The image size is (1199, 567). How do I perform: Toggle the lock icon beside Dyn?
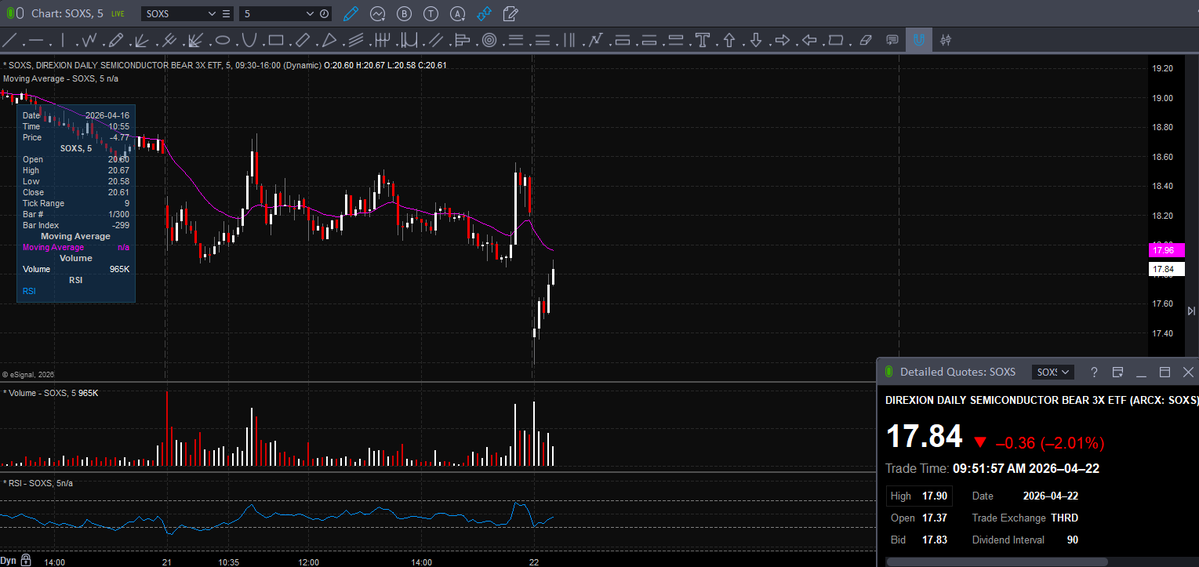click(26, 561)
